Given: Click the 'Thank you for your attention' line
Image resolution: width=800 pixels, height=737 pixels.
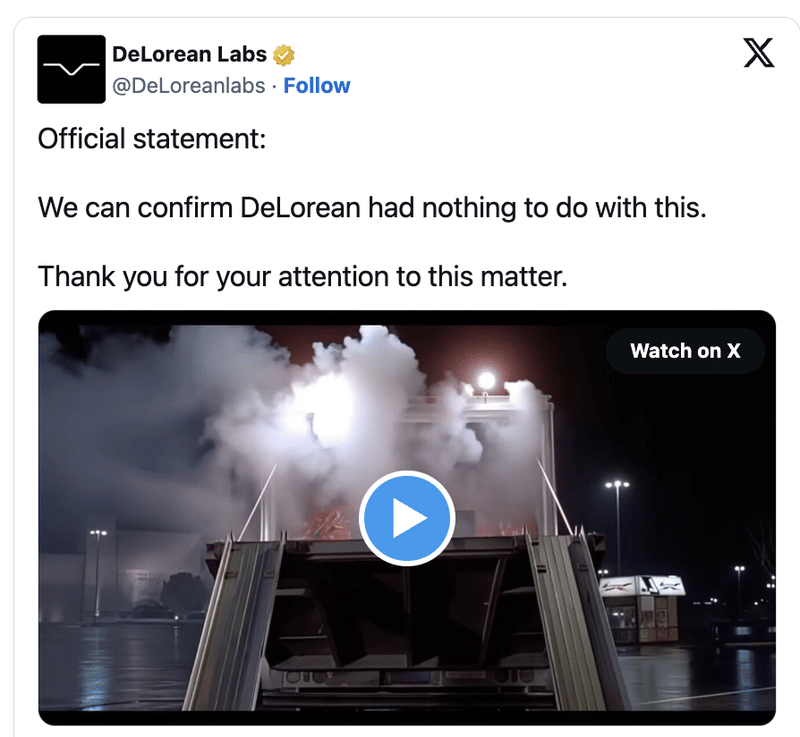Looking at the screenshot, I should (303, 276).
